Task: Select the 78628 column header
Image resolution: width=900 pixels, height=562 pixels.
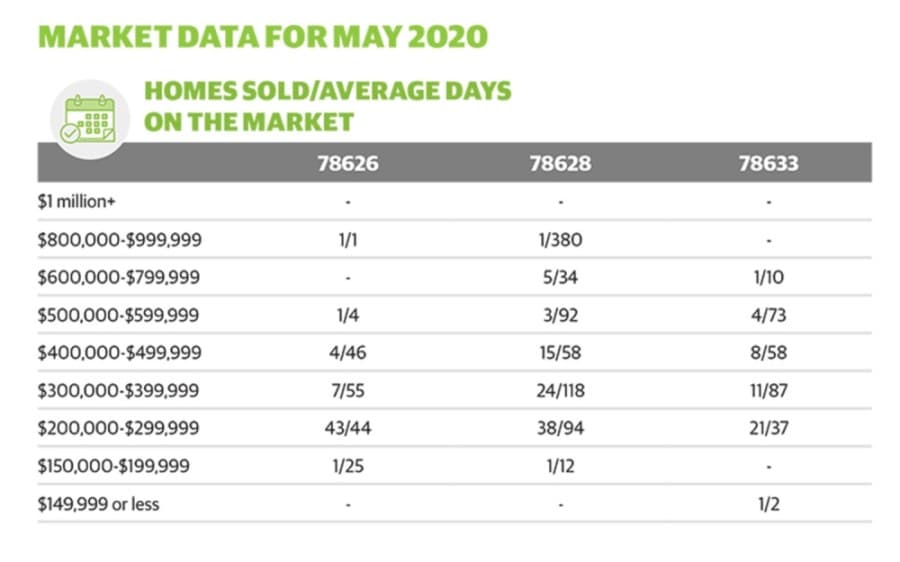Action: pos(560,164)
